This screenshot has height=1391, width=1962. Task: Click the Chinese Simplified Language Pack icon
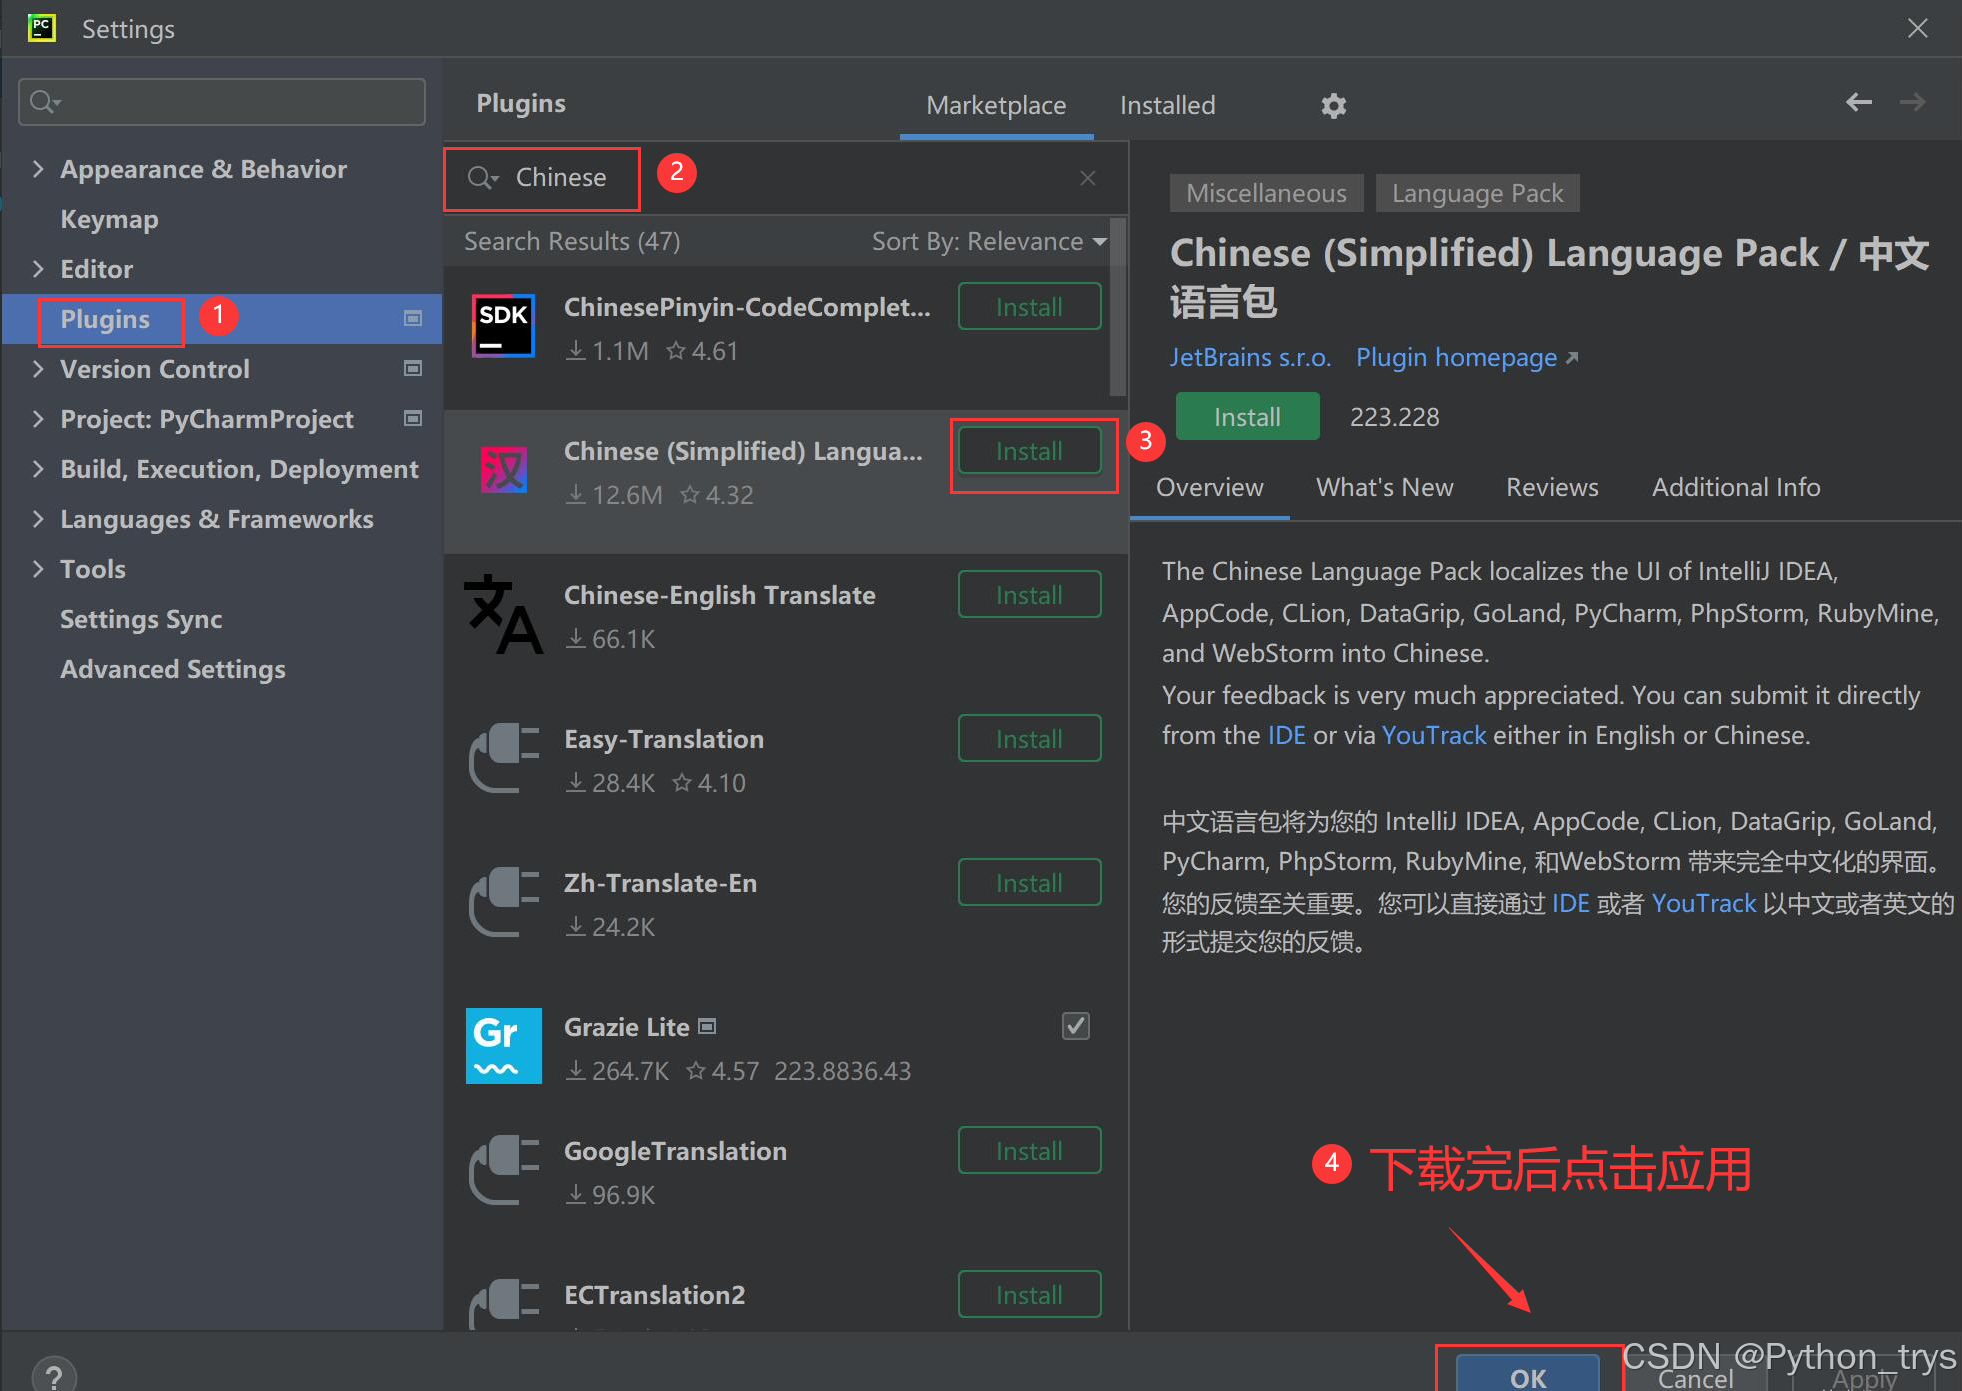point(504,470)
